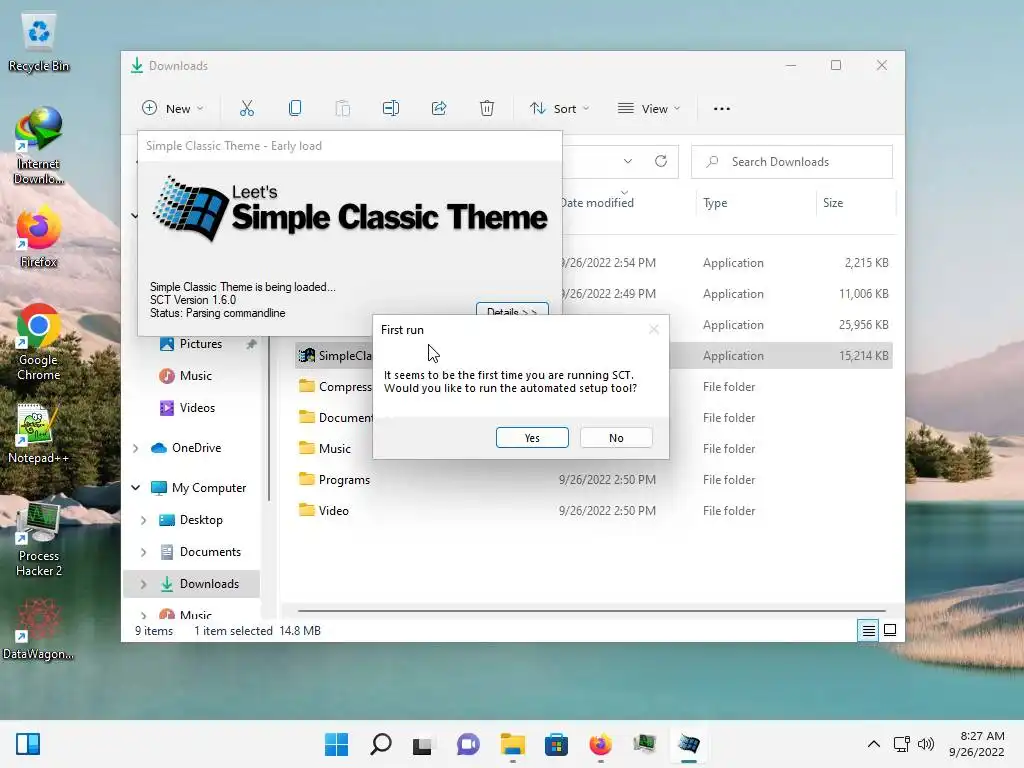Open Notepad++ desktop shortcut

[x=39, y=434]
